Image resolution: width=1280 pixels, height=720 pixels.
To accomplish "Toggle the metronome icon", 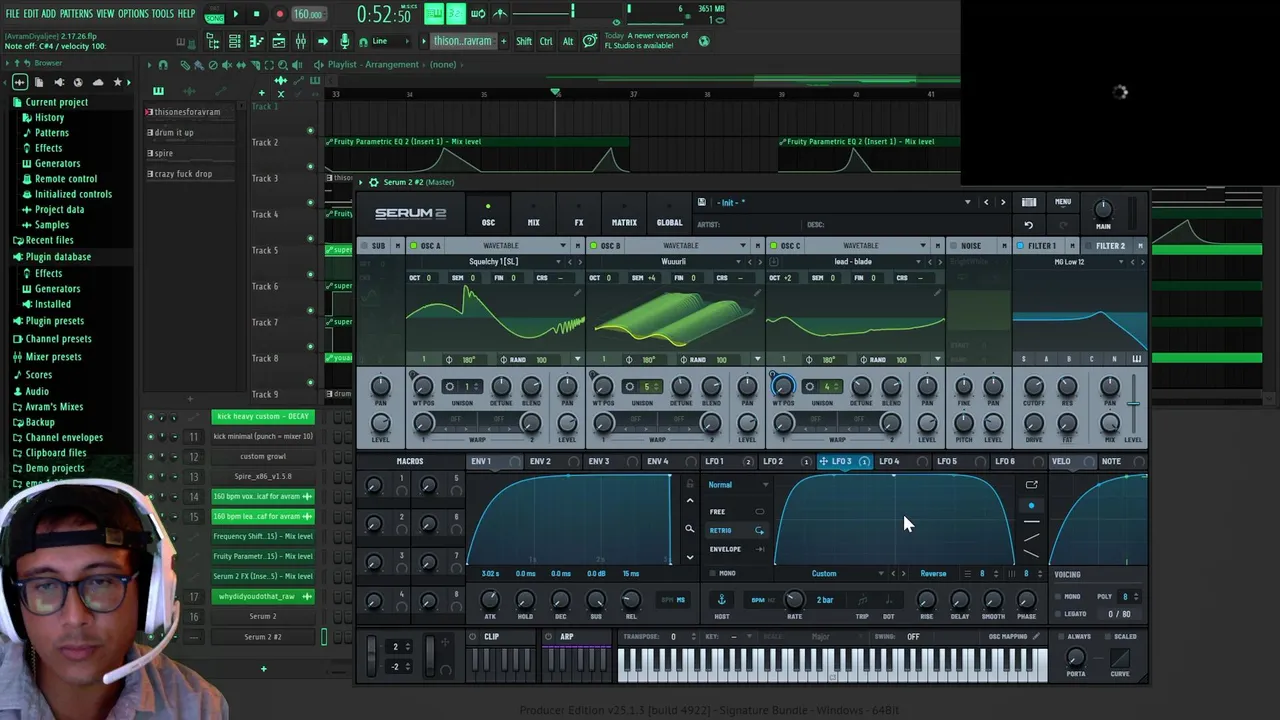I will [500, 14].
